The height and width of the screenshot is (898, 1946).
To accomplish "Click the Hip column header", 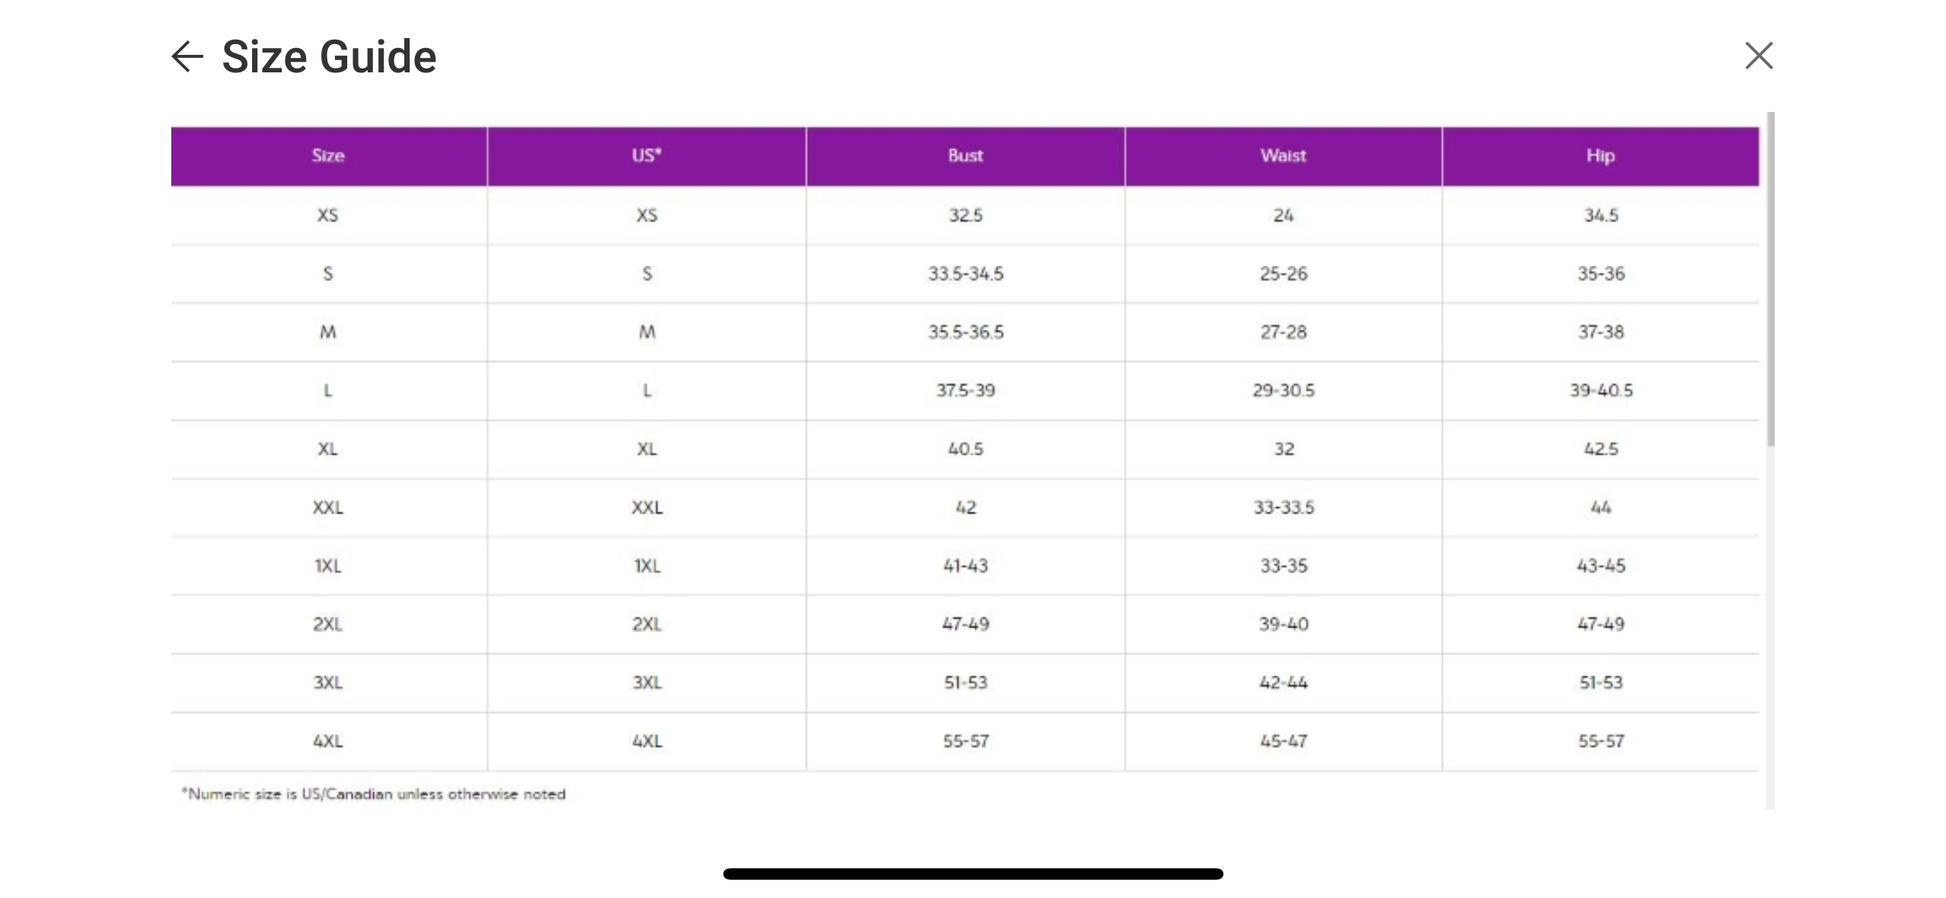I will click(1600, 156).
